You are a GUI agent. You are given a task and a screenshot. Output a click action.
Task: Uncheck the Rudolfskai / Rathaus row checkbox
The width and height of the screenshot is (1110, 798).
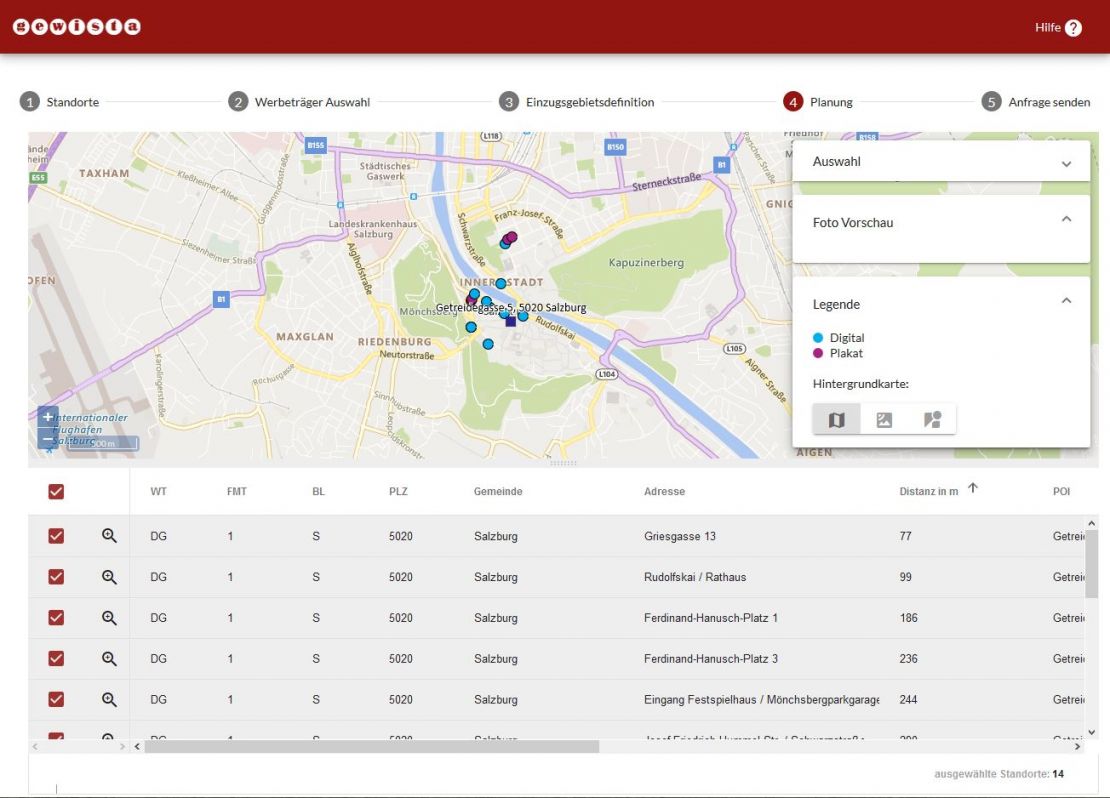point(56,577)
